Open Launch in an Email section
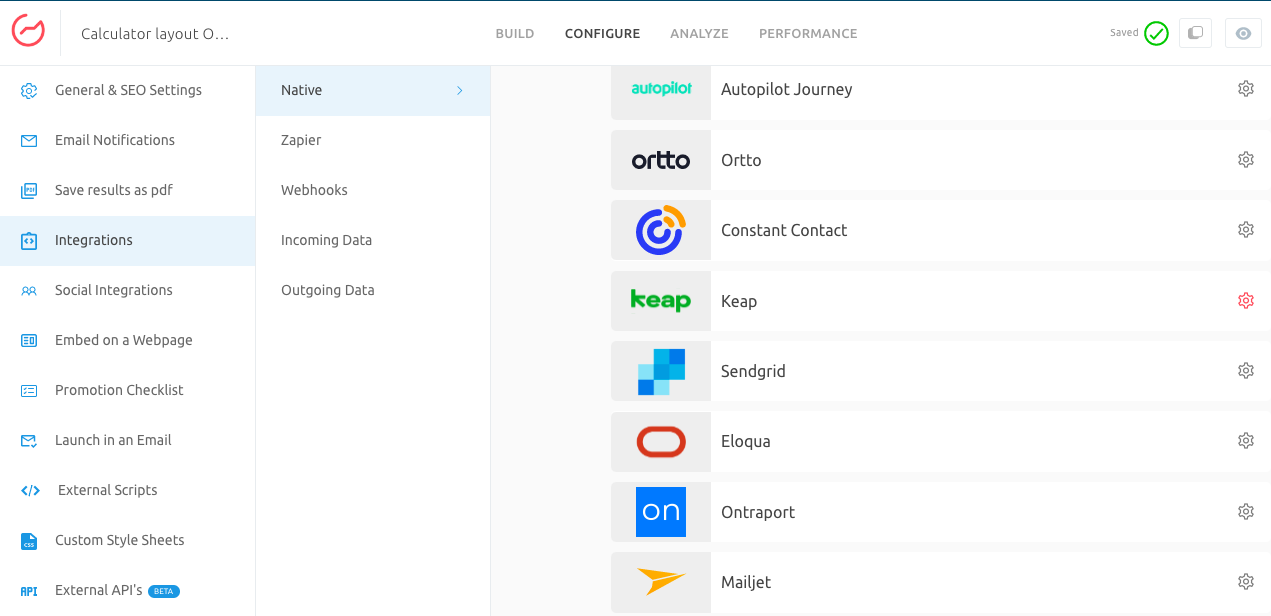Viewport: 1271px width, 616px height. coord(128,440)
